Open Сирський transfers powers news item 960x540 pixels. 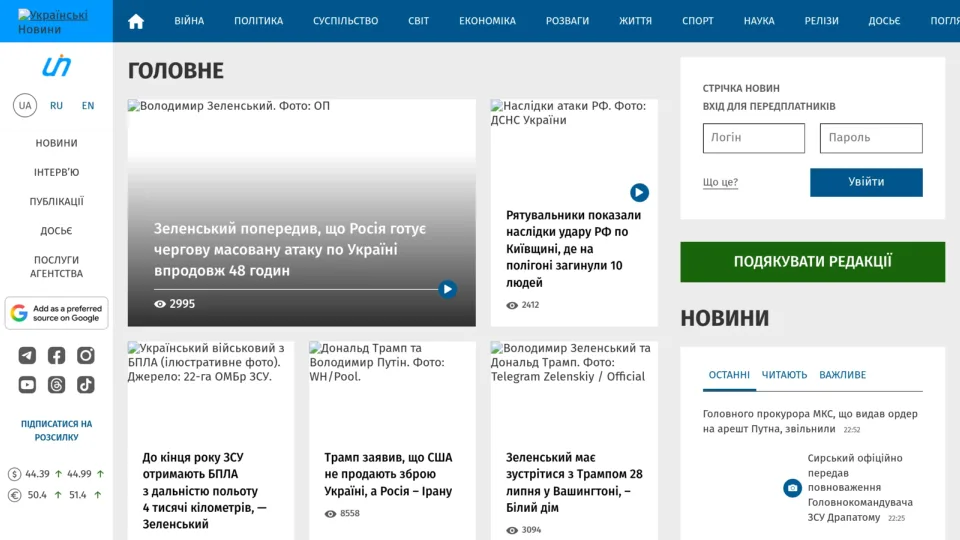860,487
